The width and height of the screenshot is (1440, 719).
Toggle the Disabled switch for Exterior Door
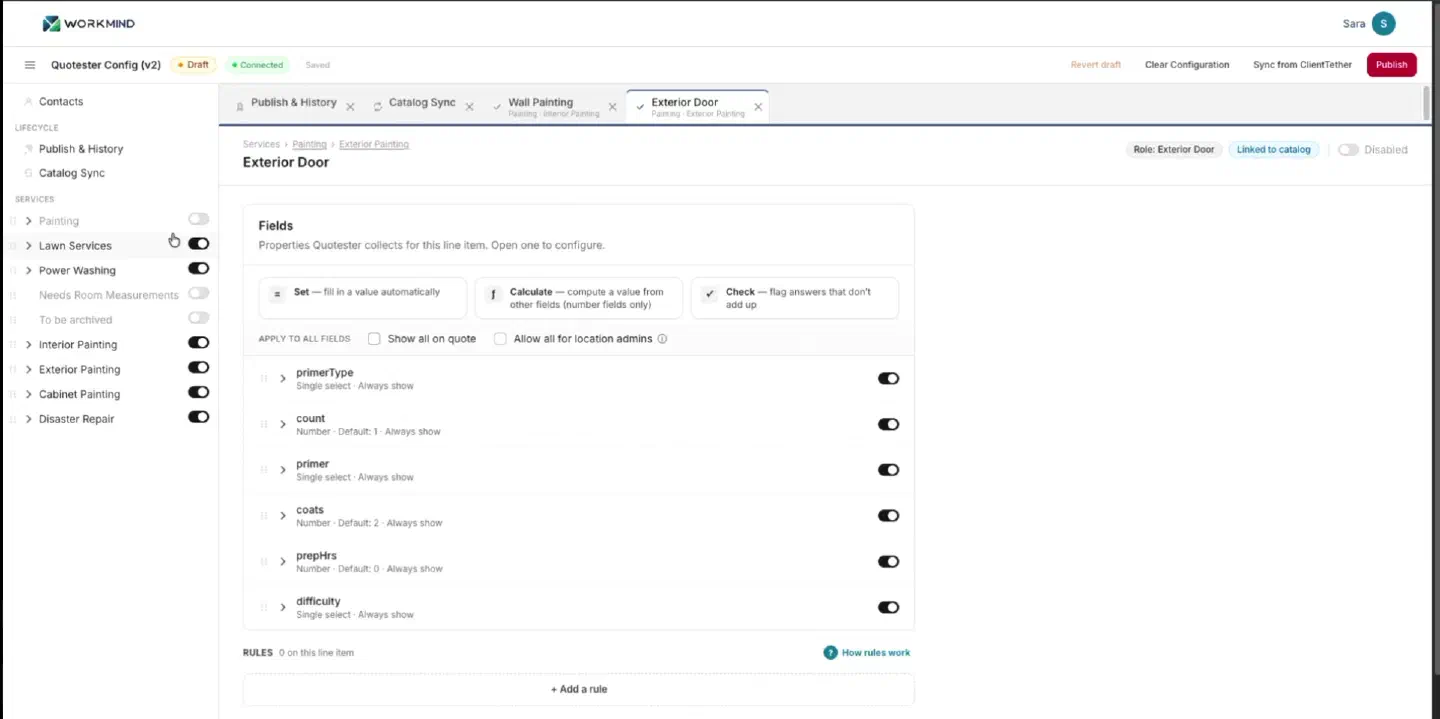tap(1349, 150)
